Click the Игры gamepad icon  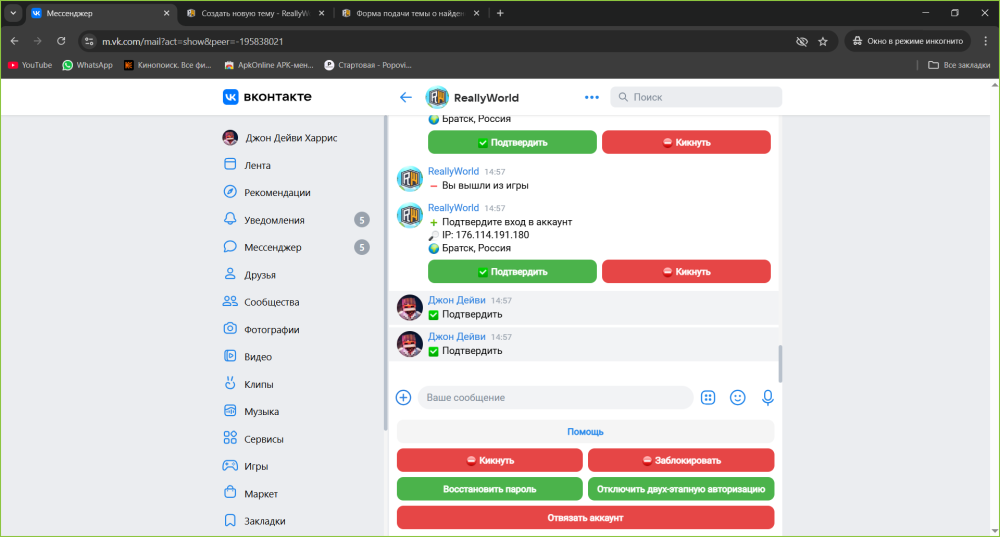click(230, 466)
